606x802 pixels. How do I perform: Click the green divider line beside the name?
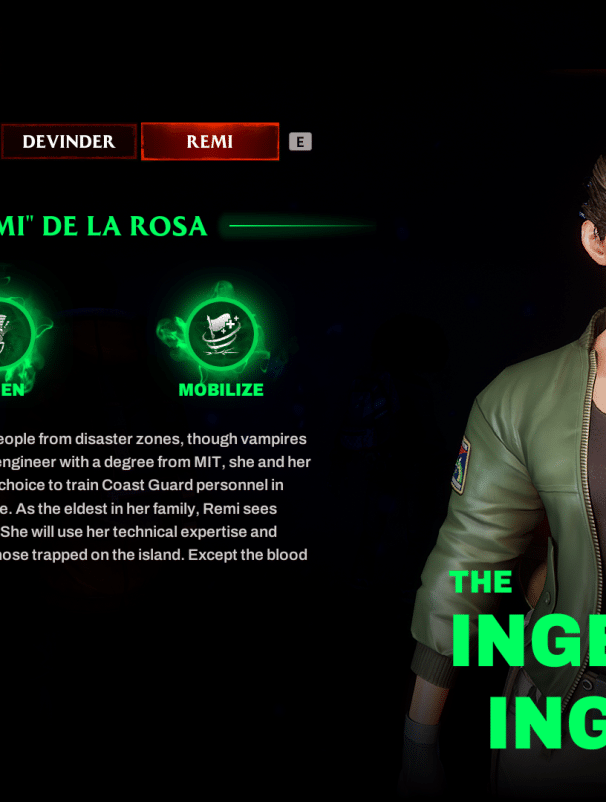tap(302, 226)
